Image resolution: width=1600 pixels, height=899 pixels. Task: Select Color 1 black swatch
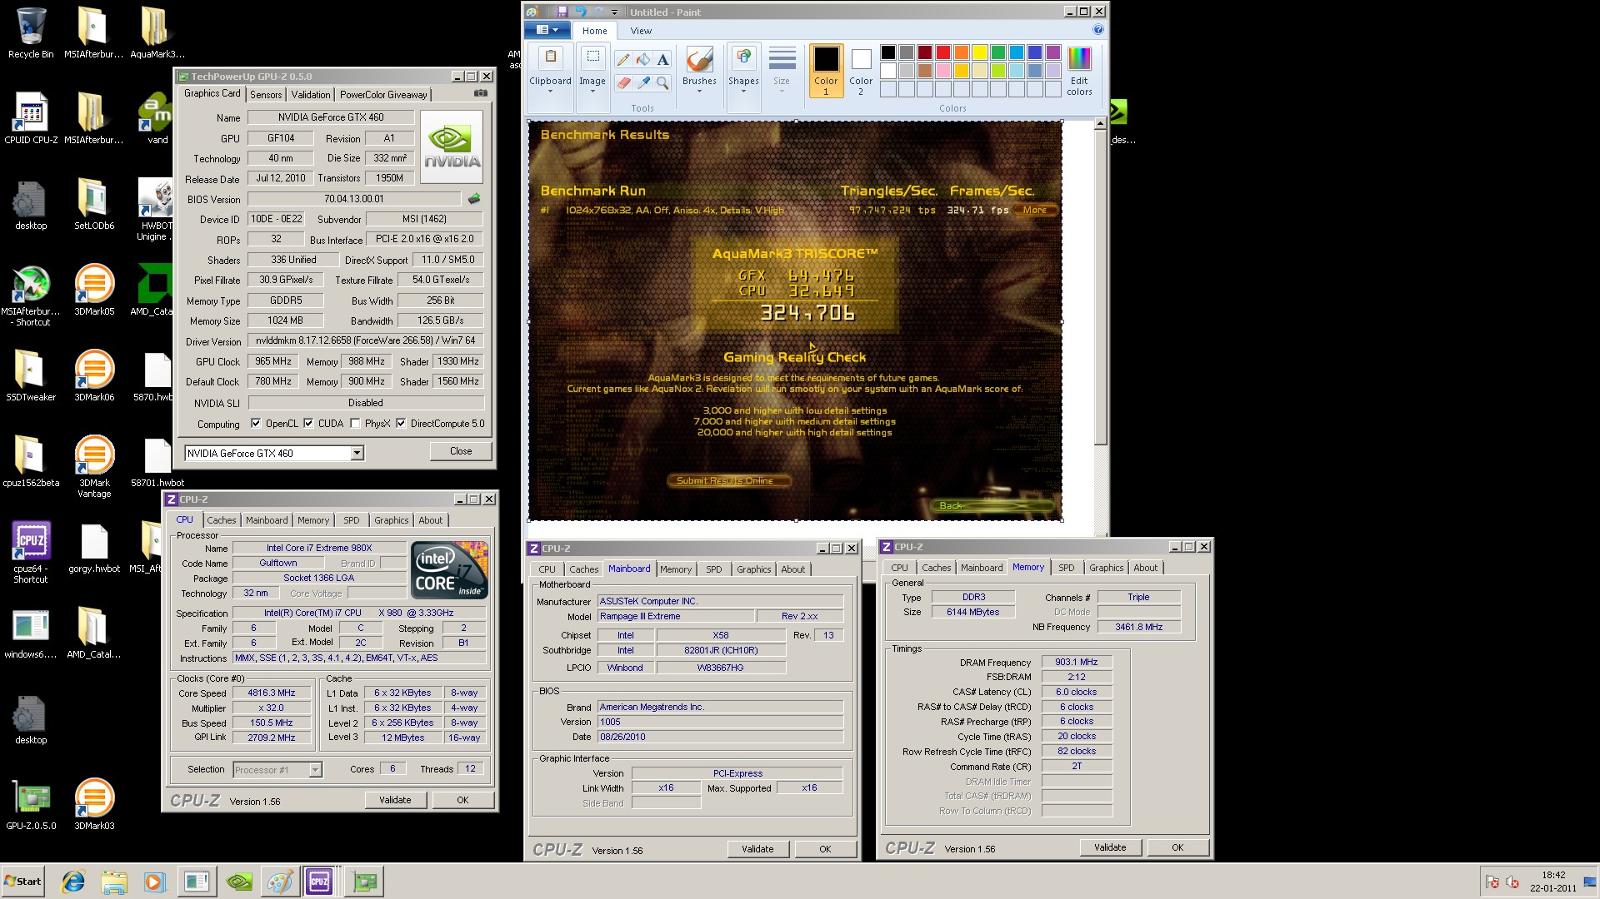(826, 71)
